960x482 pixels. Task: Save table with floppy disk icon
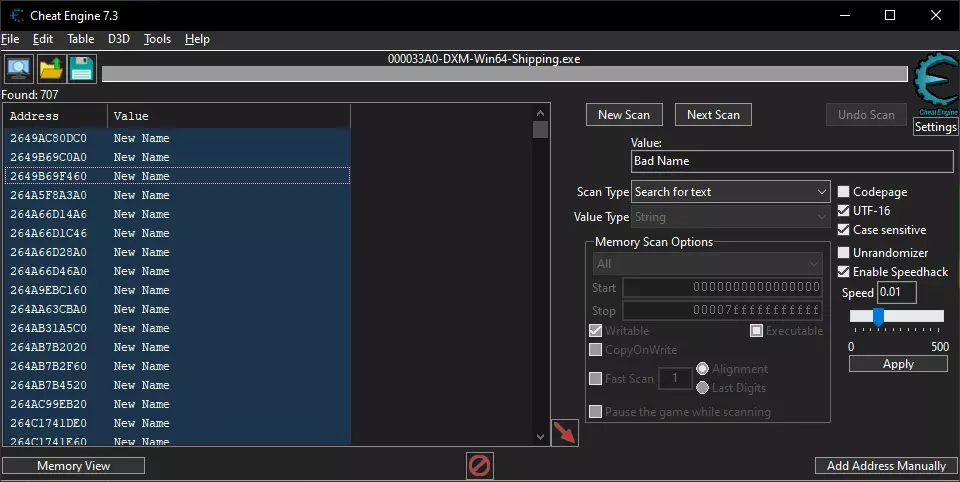pyautogui.click(x=81, y=69)
